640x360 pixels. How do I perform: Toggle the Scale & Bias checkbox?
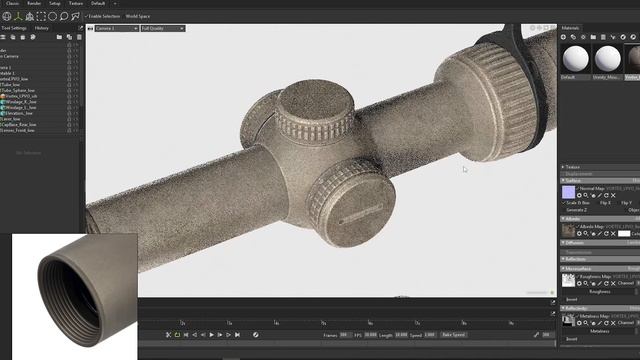pos(564,202)
